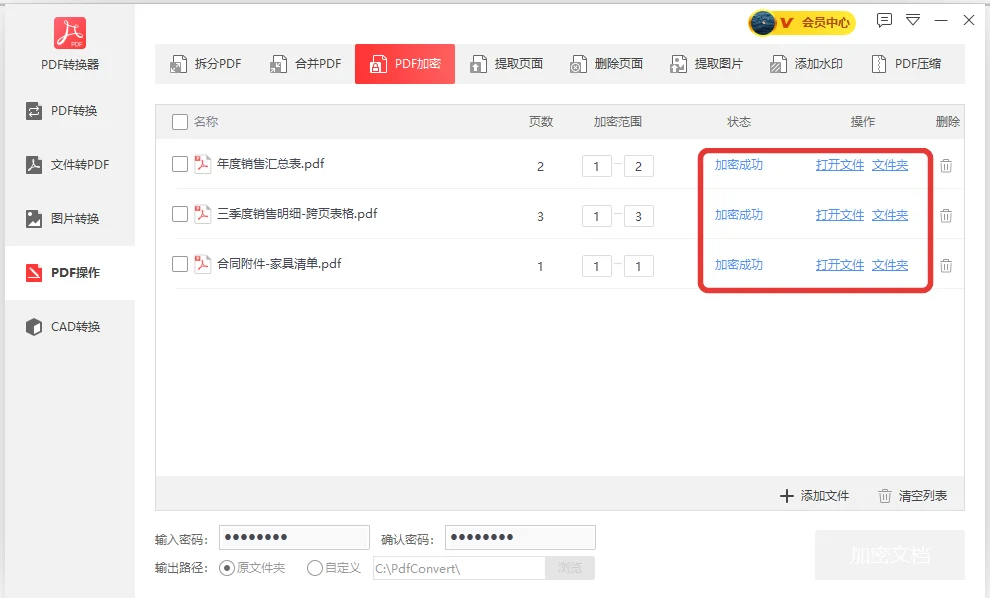Click the end page field for 年度销售汇总表.pdf
990x598 pixels.
point(638,166)
